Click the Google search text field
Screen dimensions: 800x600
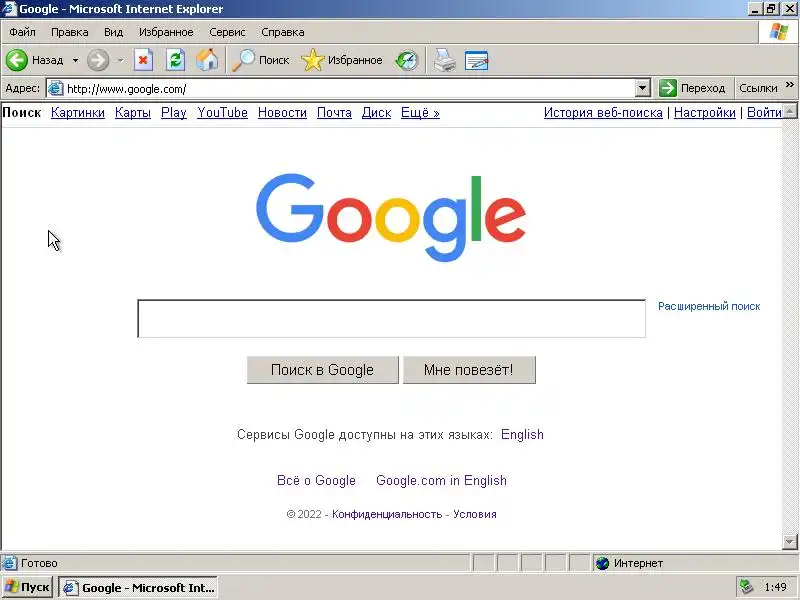click(x=391, y=319)
